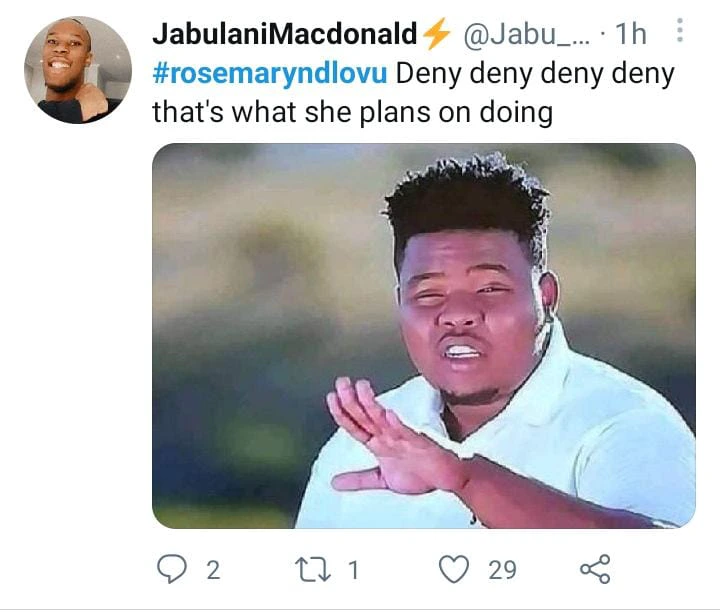Click the lightning bolt emoji beside the name
Screen dimensions: 720x612
(x=435, y=33)
